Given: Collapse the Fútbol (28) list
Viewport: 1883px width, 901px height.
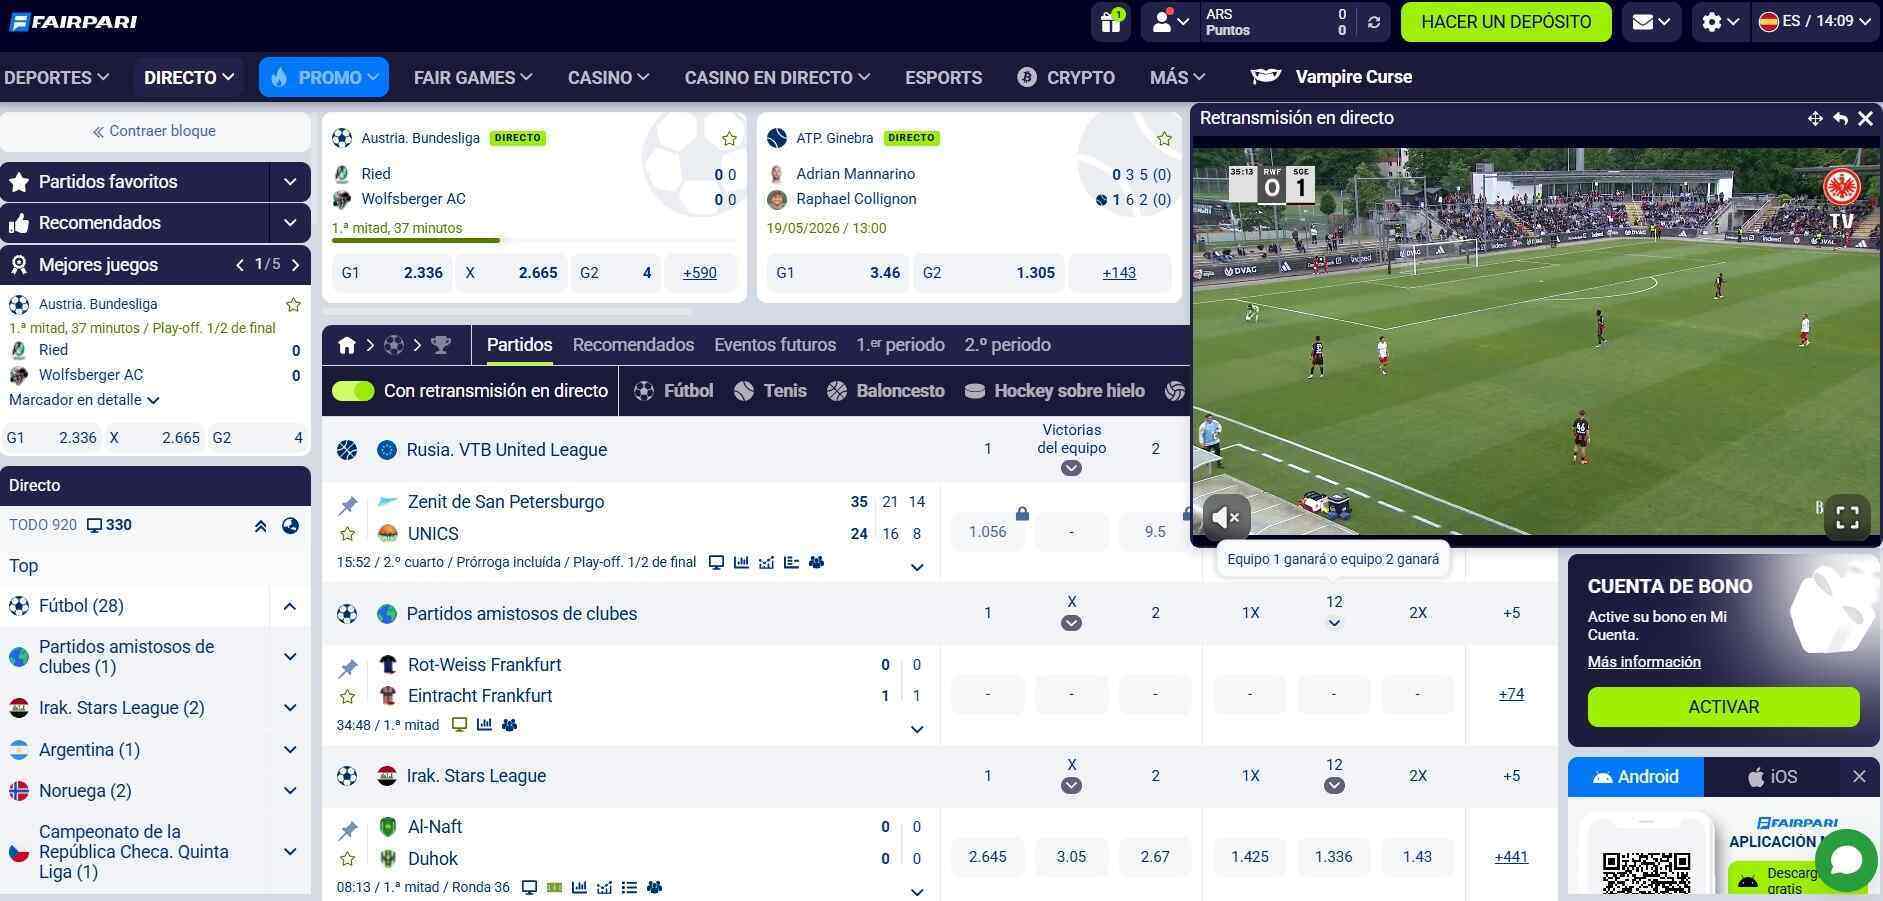Looking at the screenshot, I should pyautogui.click(x=290, y=606).
